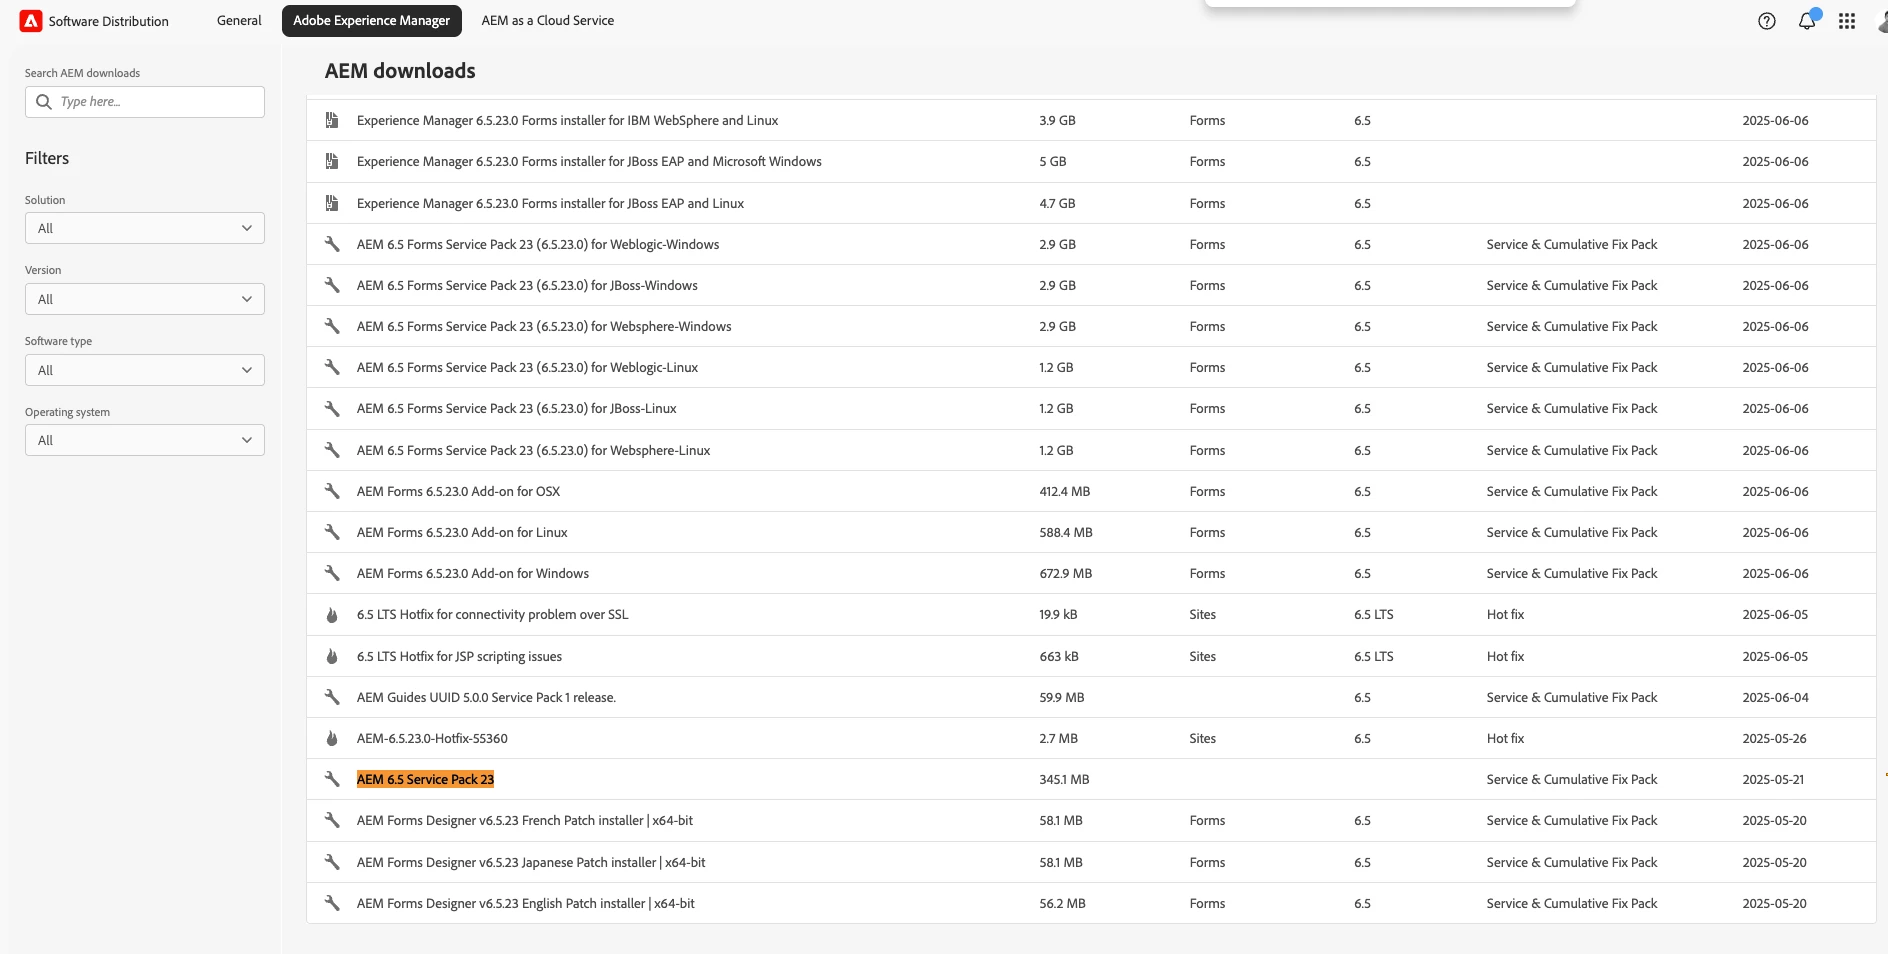Viewport: 1888px width, 954px height.
Task: Click wrench icon for Add-on for Linux
Action: tap(332, 532)
